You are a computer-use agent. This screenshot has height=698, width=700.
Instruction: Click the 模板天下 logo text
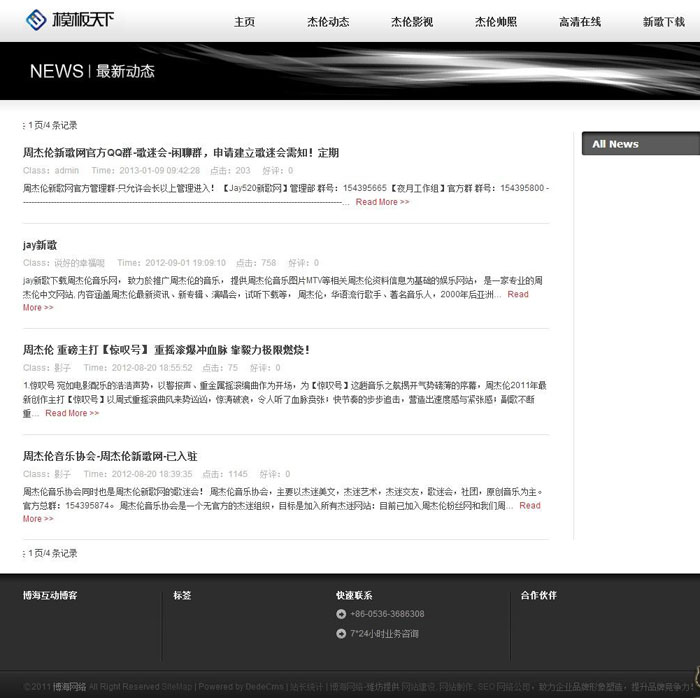tap(83, 20)
